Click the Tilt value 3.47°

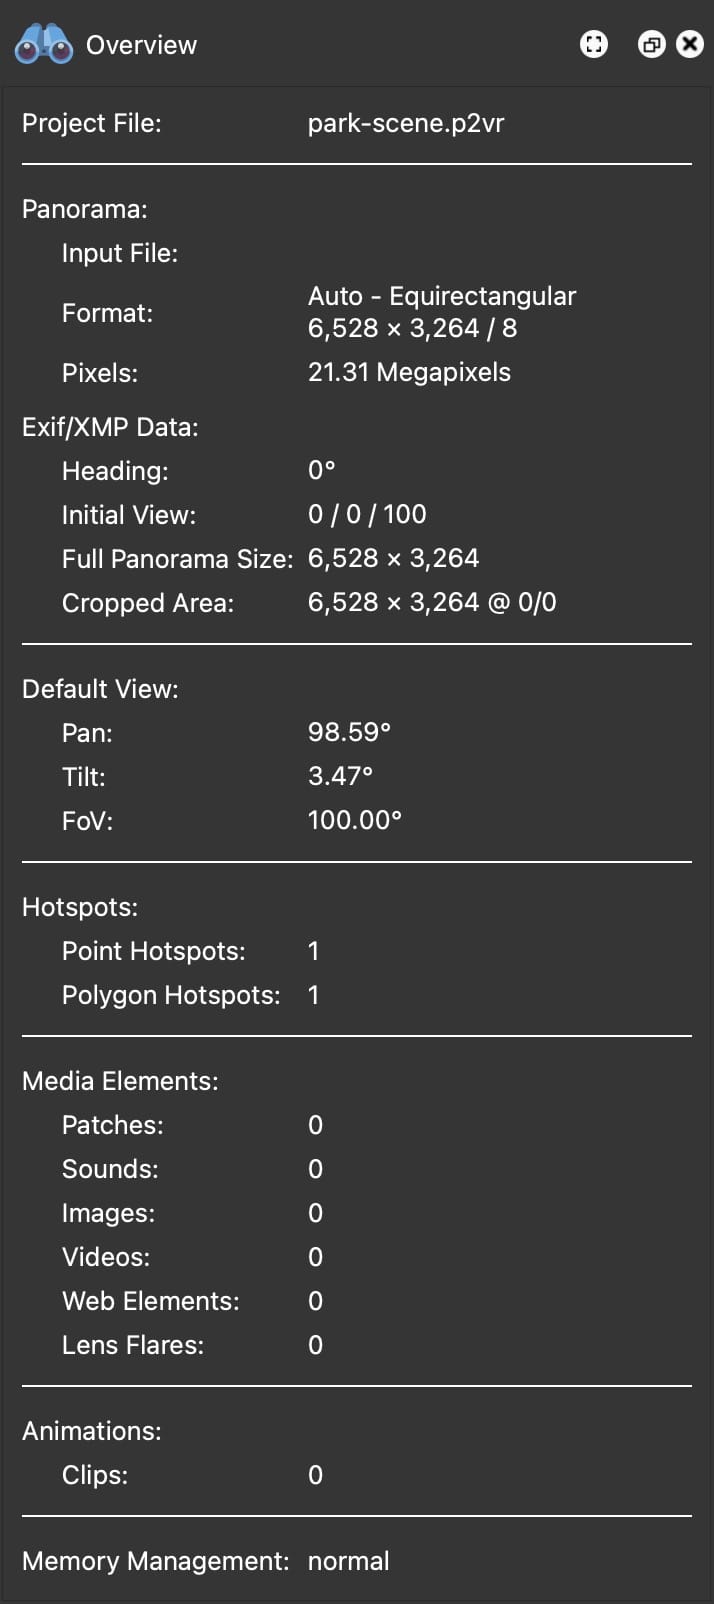[x=340, y=776]
